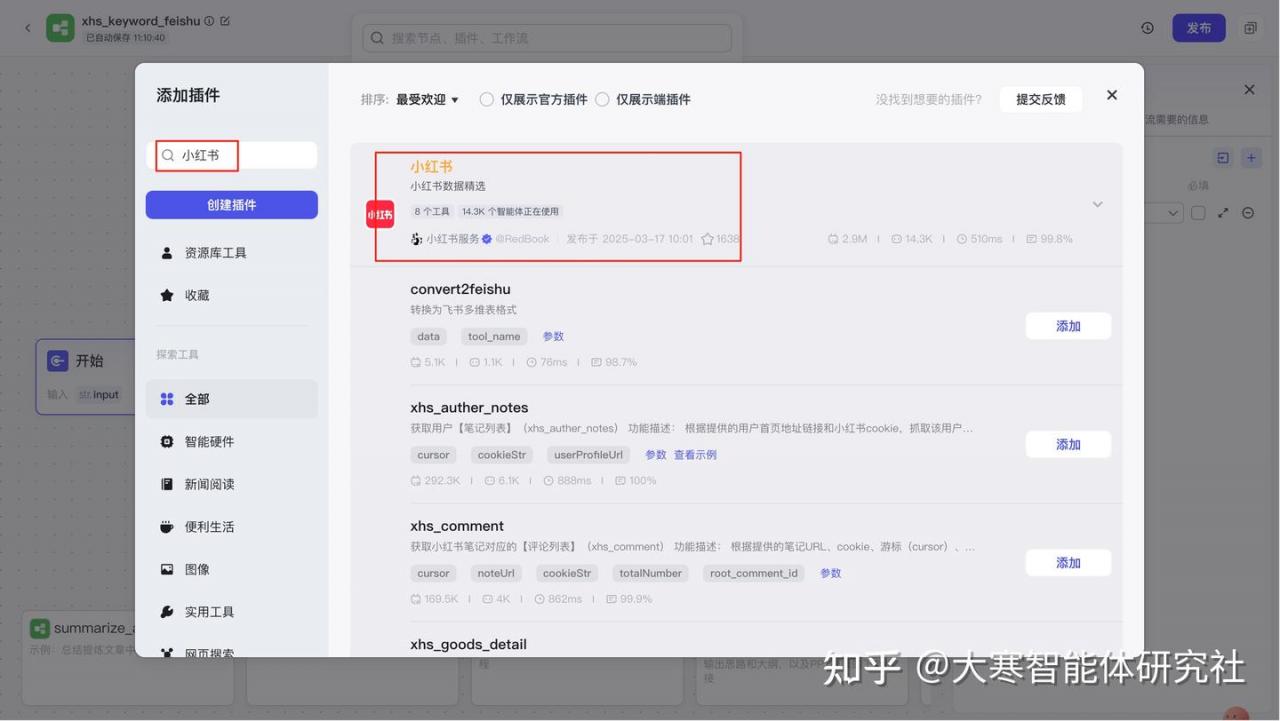Select the 智能硬件 category
1280x721 pixels.
tap(232, 441)
